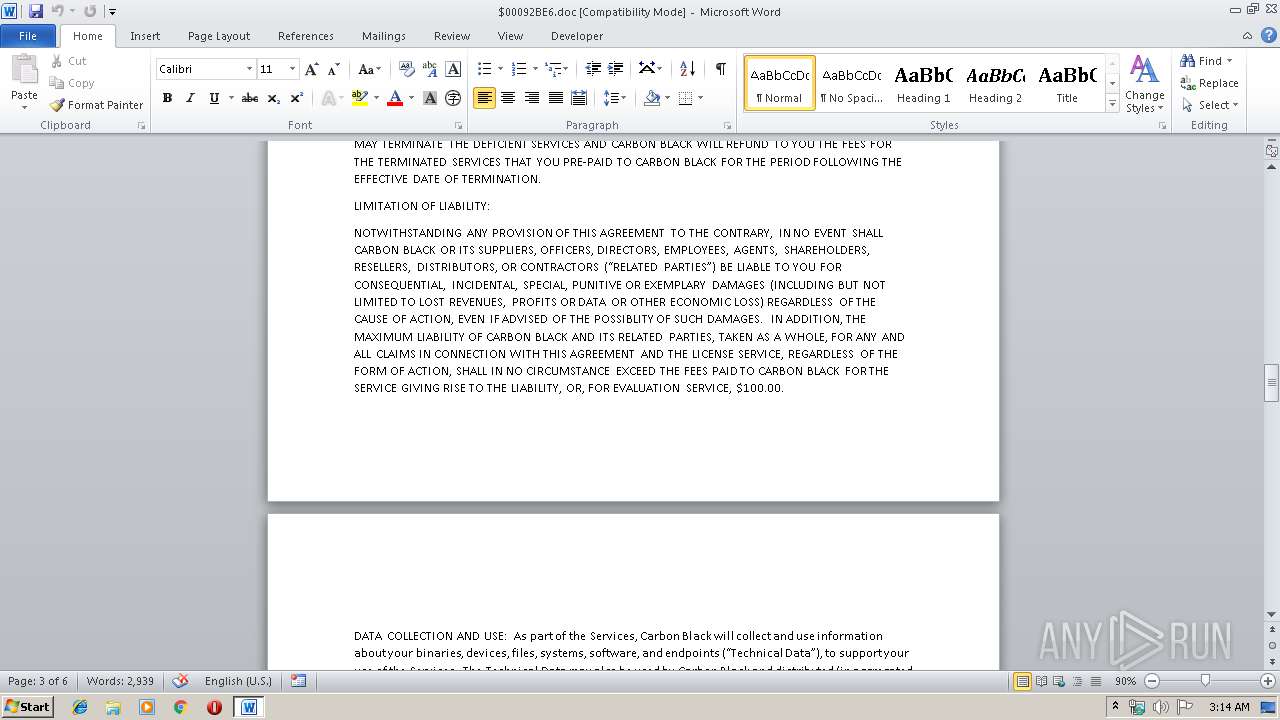Click the Sort icon
The image size is (1280, 720).
point(687,69)
